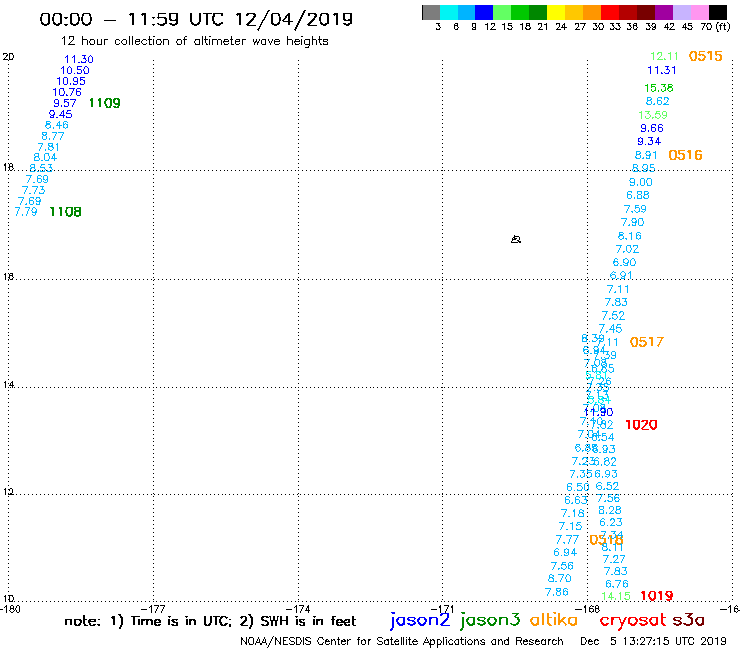
Task: Click the wave height value 7.90
Action: click(x=632, y=222)
